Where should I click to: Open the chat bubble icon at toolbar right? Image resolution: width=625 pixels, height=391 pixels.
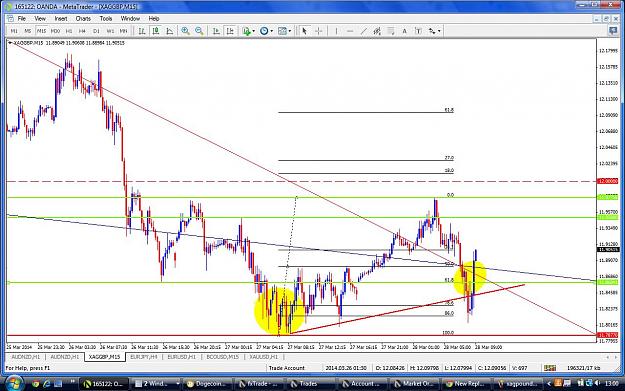point(613,31)
